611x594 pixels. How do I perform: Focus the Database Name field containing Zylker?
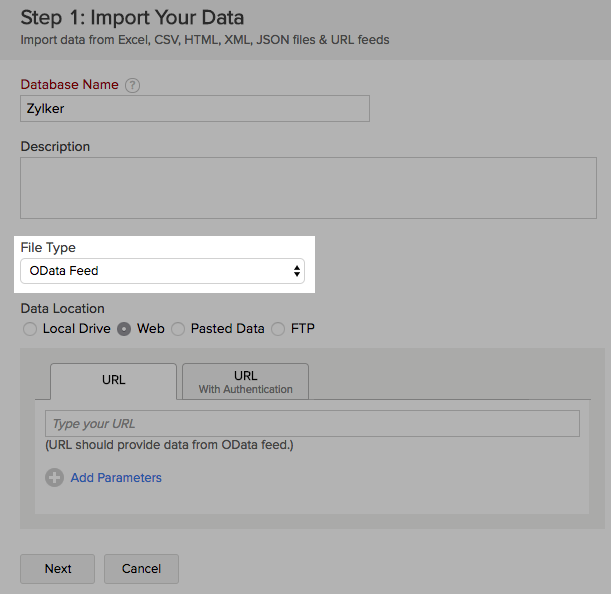[195, 108]
